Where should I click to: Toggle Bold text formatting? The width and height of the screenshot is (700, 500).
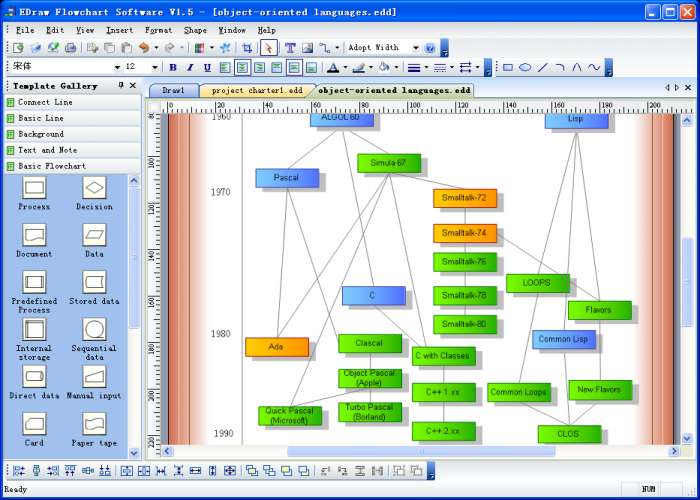point(173,67)
